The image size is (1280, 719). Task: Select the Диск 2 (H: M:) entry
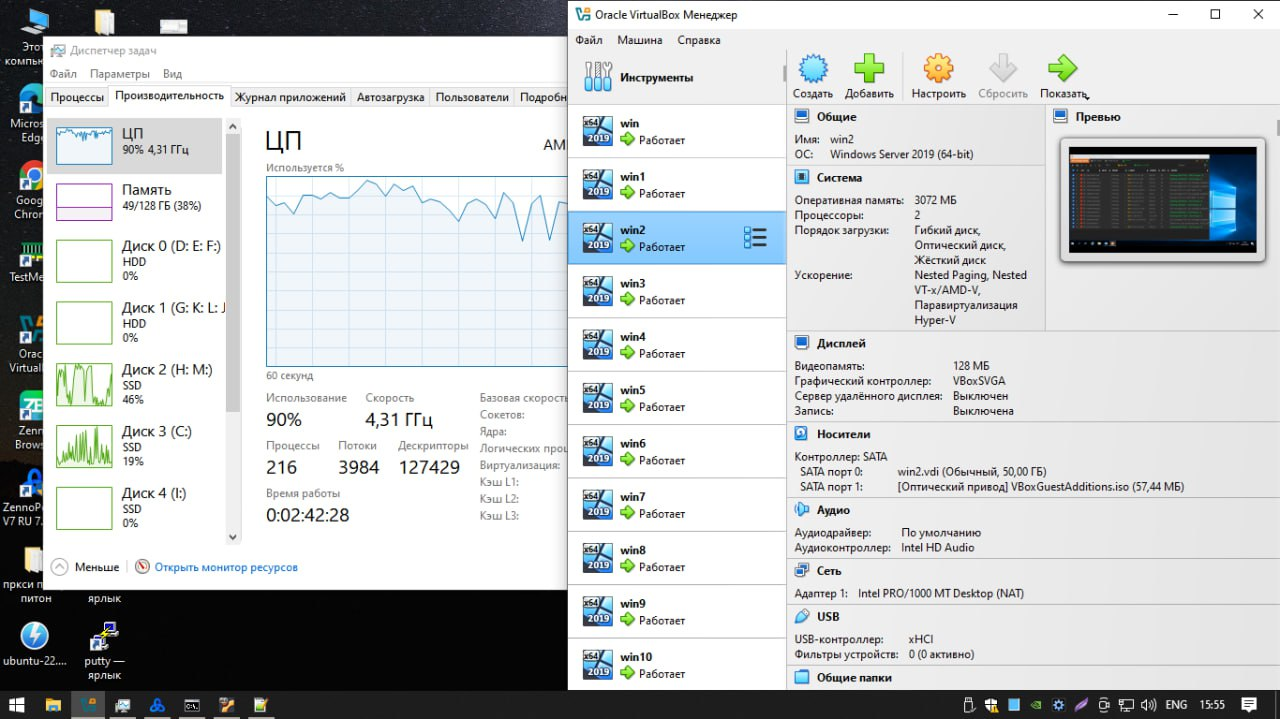135,384
